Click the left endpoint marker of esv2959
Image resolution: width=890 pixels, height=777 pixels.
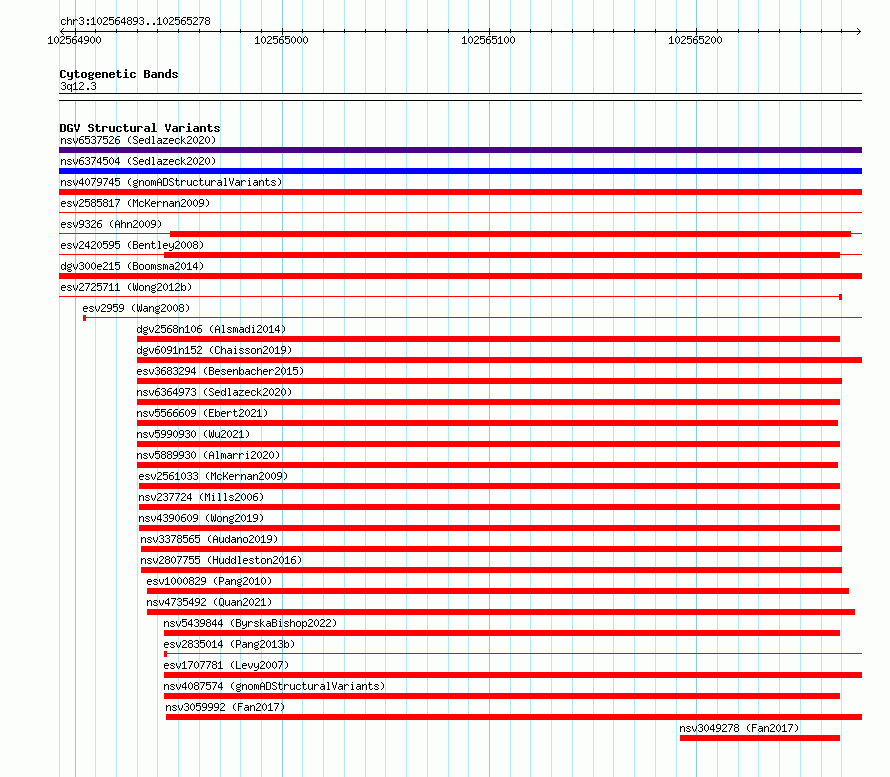(85, 318)
